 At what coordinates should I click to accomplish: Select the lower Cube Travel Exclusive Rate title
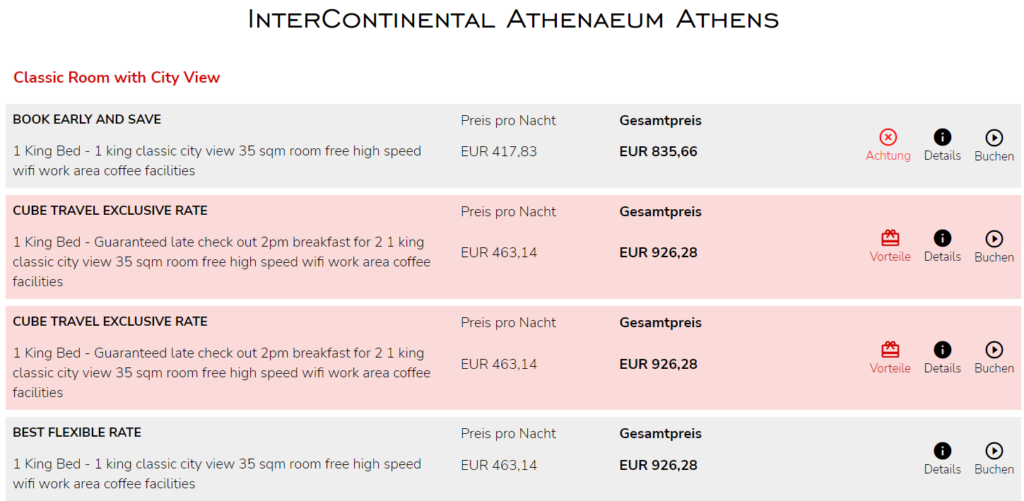coord(110,322)
